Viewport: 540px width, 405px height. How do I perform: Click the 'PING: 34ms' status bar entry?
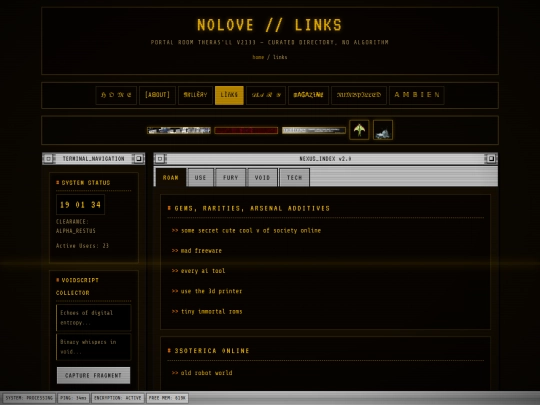73,398
